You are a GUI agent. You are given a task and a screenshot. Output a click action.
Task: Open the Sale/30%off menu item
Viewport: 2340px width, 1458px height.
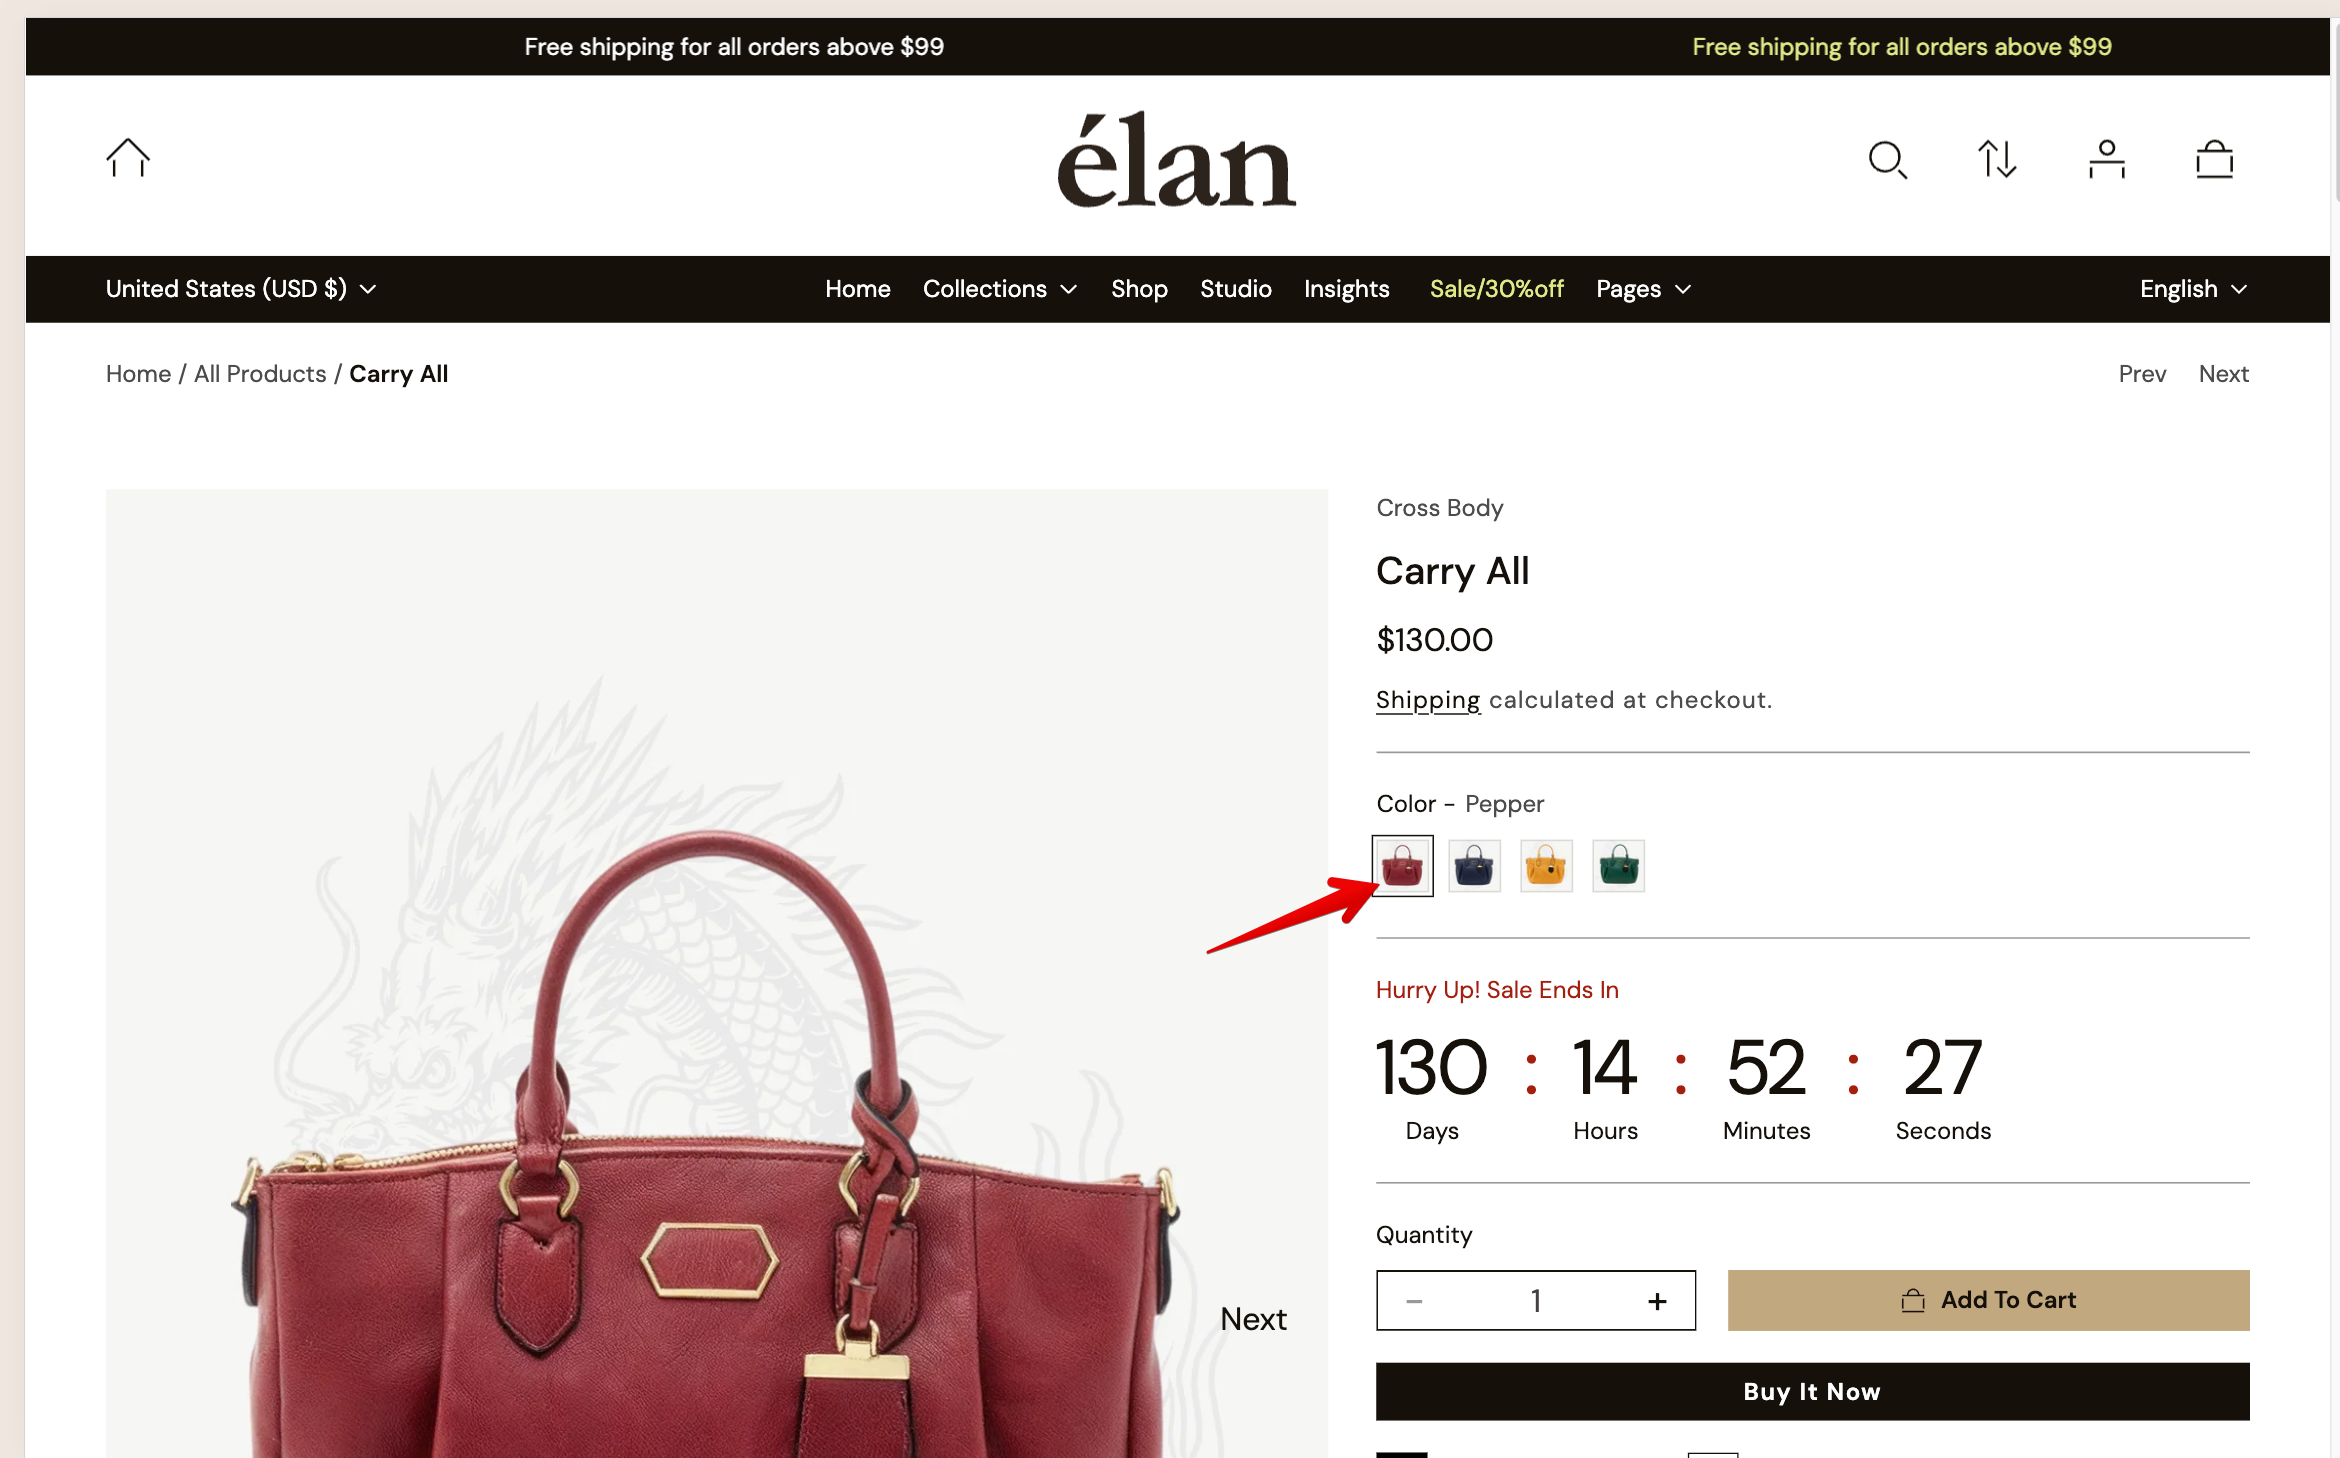click(1496, 289)
